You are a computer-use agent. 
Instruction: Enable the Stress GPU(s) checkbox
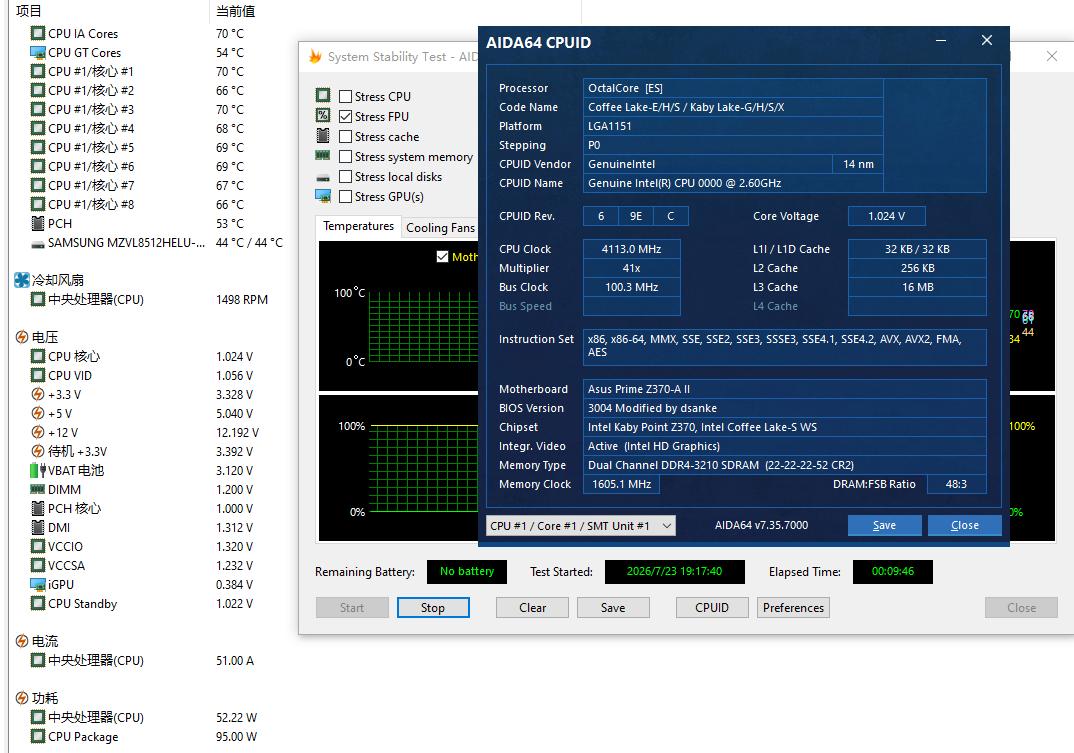coord(346,197)
